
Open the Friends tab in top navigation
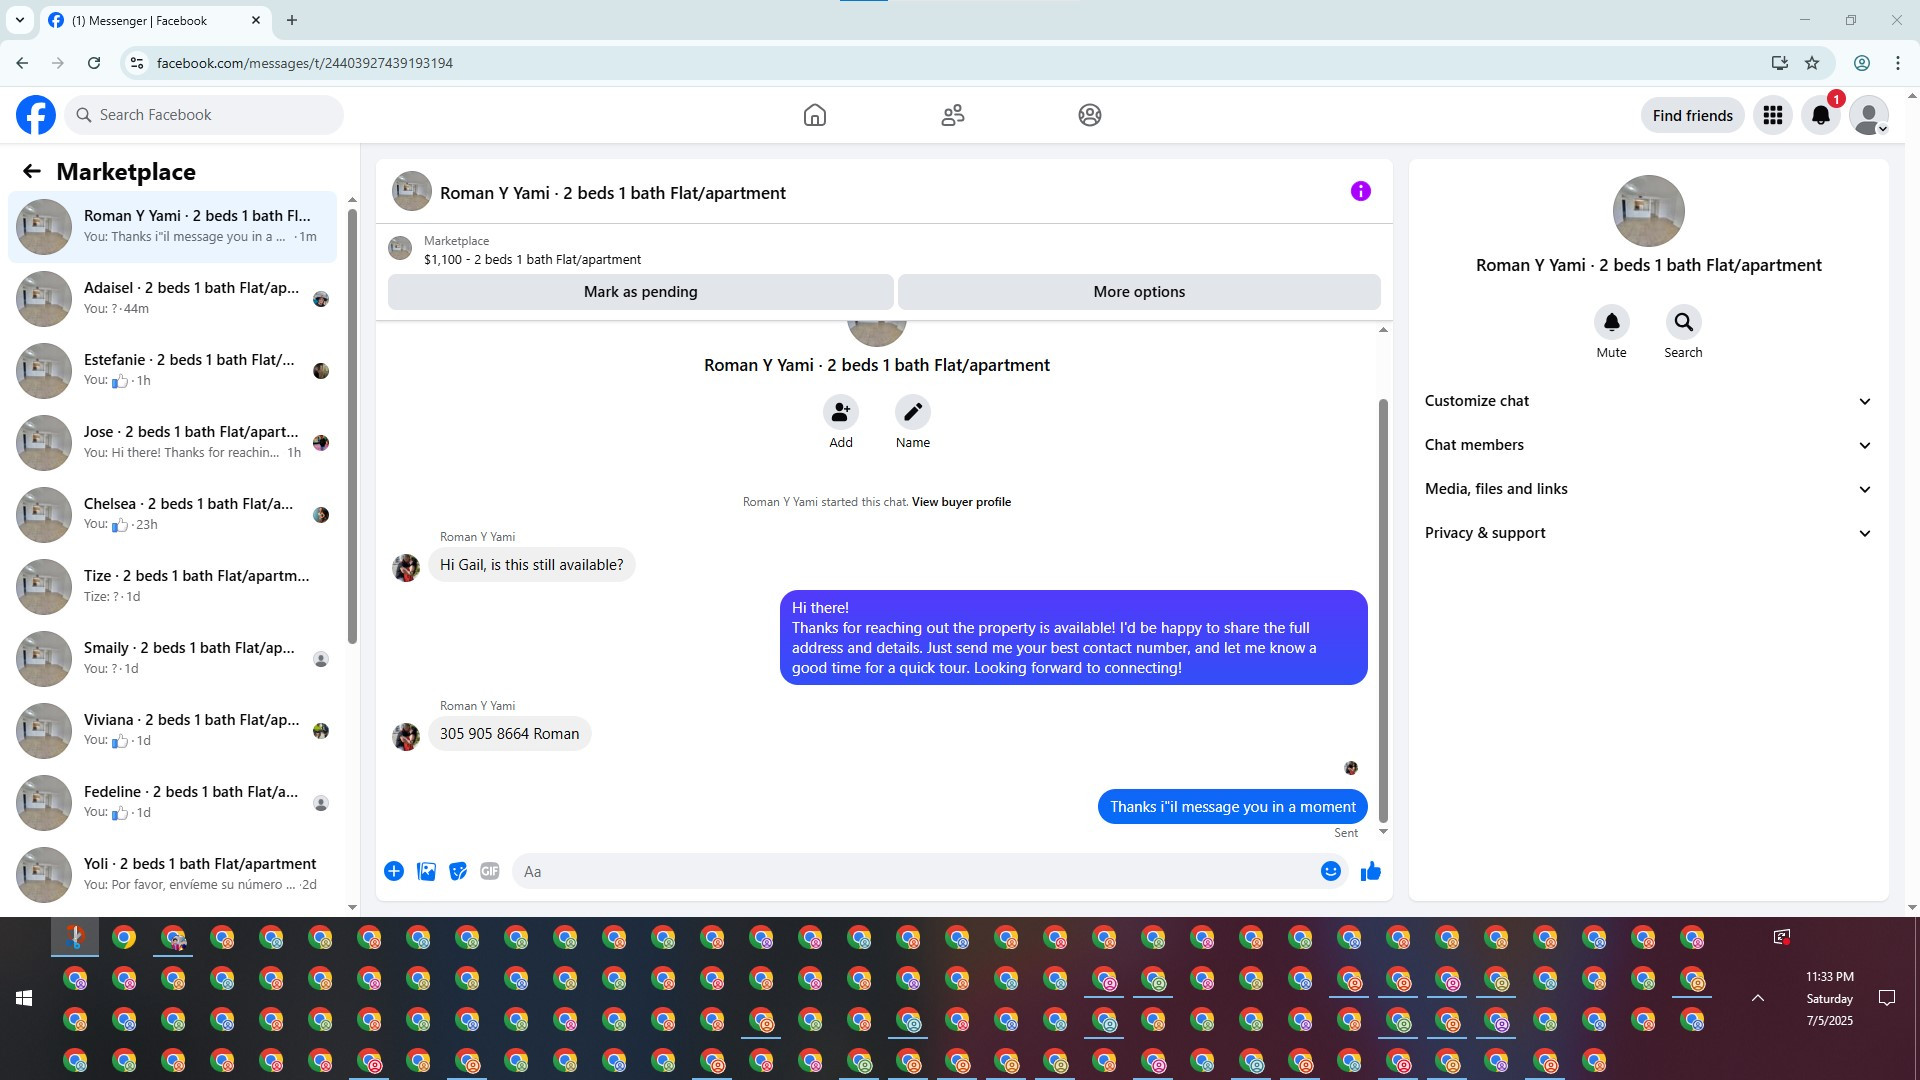click(952, 115)
